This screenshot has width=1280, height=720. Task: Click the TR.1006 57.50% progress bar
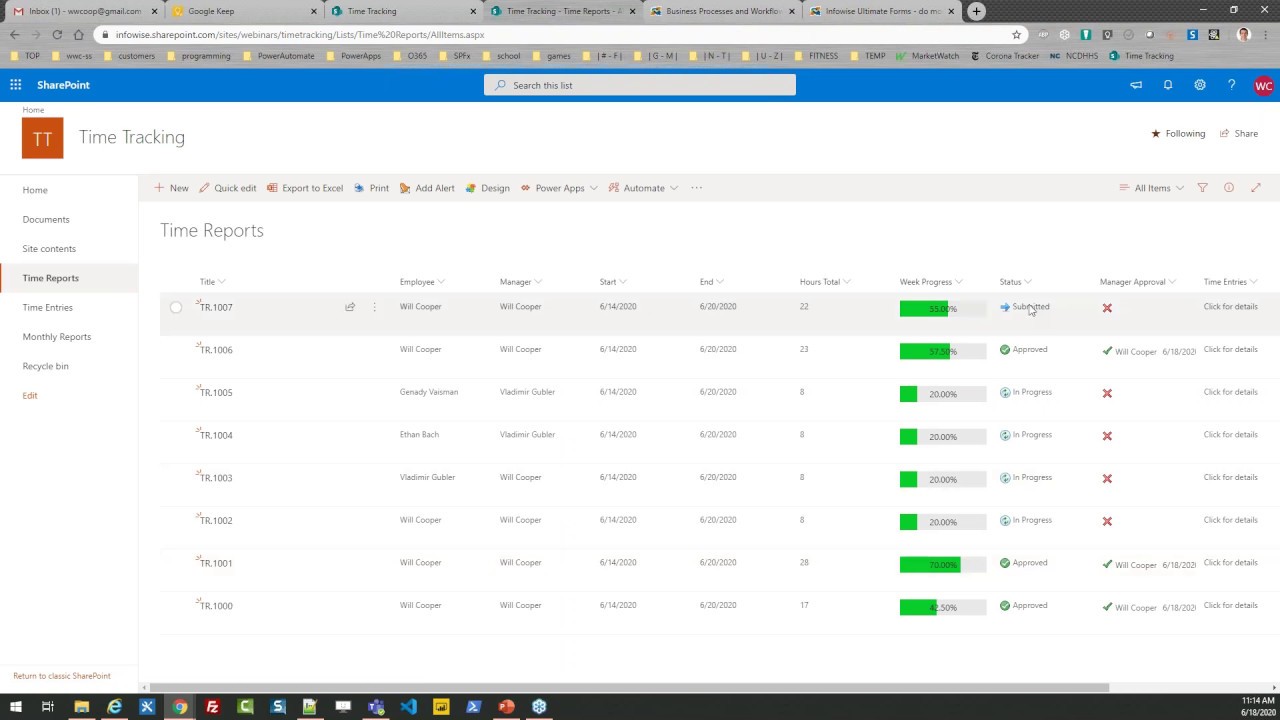click(x=943, y=351)
